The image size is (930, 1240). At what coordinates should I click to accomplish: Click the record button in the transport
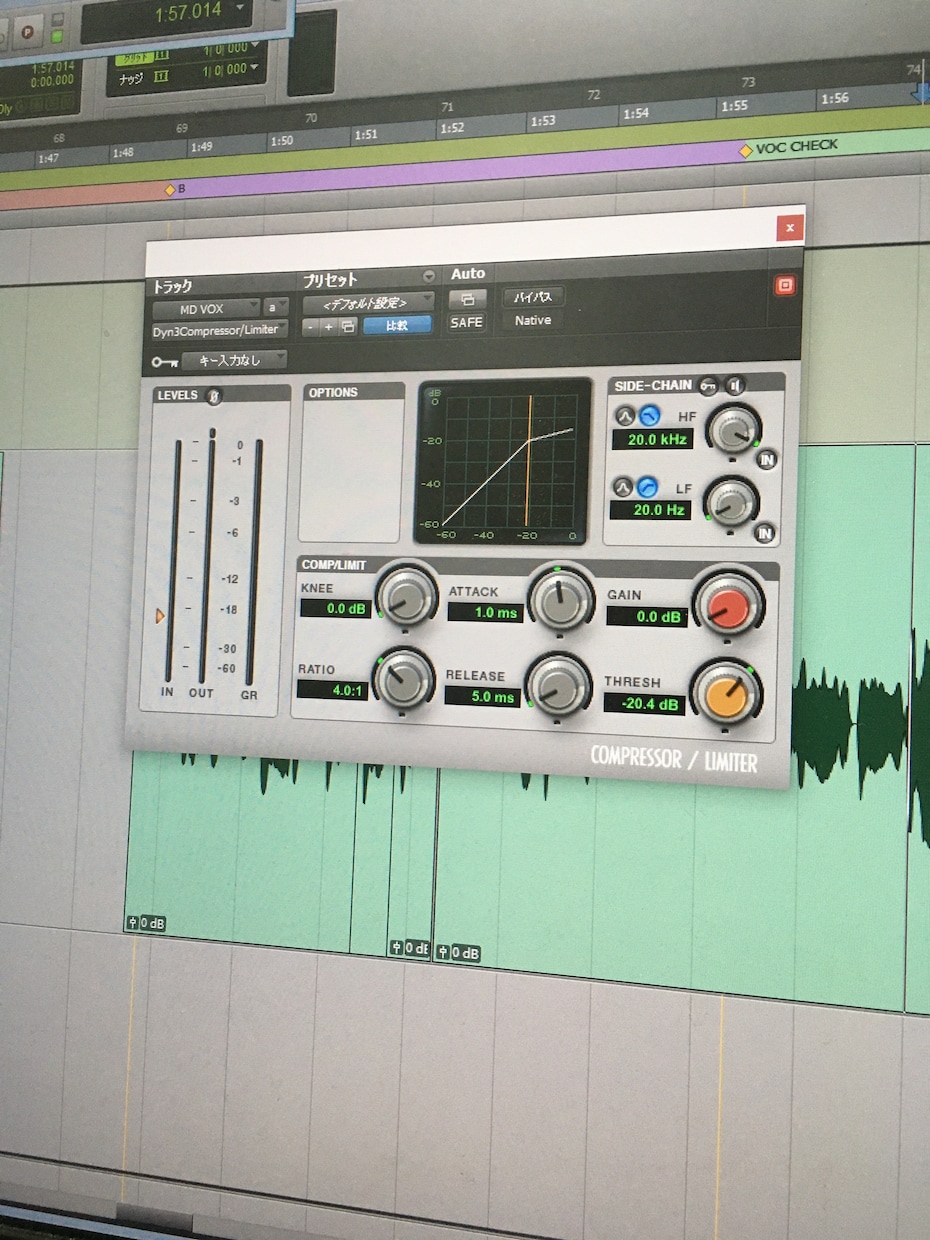[27, 30]
